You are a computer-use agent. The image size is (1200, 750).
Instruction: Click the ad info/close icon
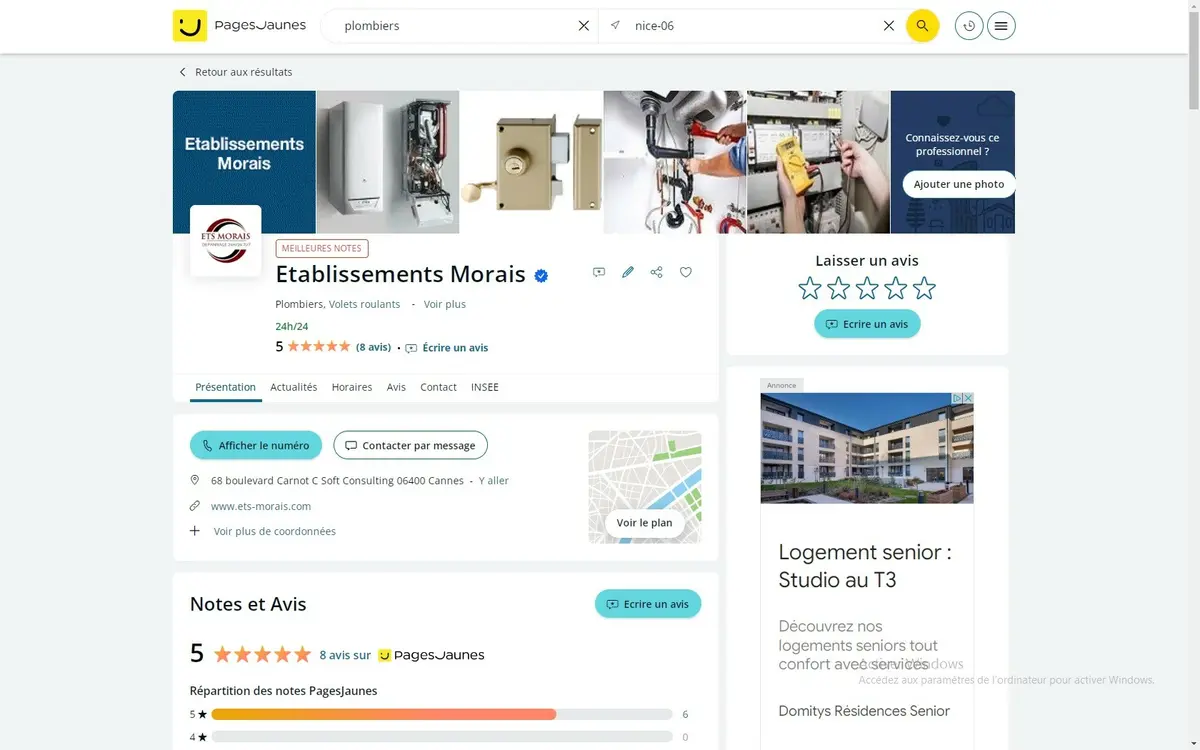tap(962, 398)
